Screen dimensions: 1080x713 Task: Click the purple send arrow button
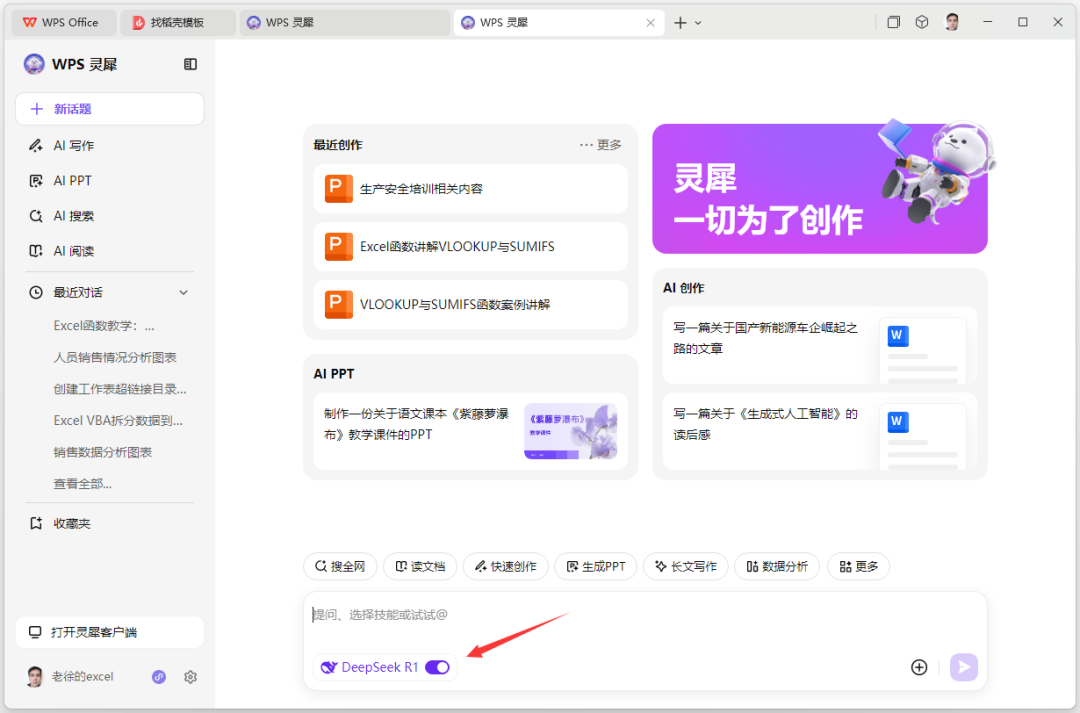964,667
